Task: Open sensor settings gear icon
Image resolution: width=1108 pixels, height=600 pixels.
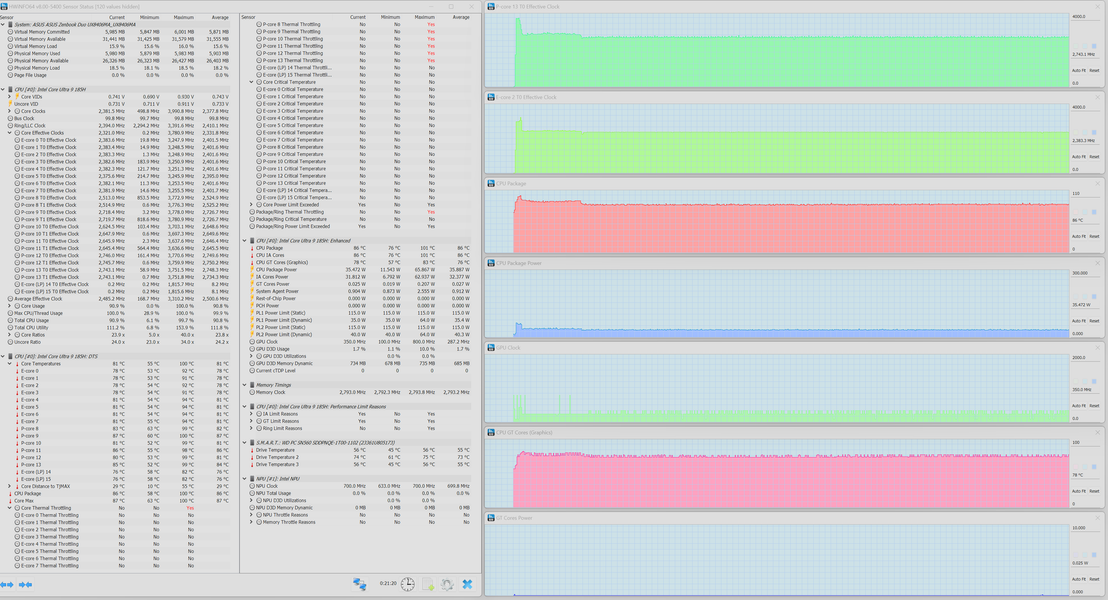Action: (x=447, y=584)
